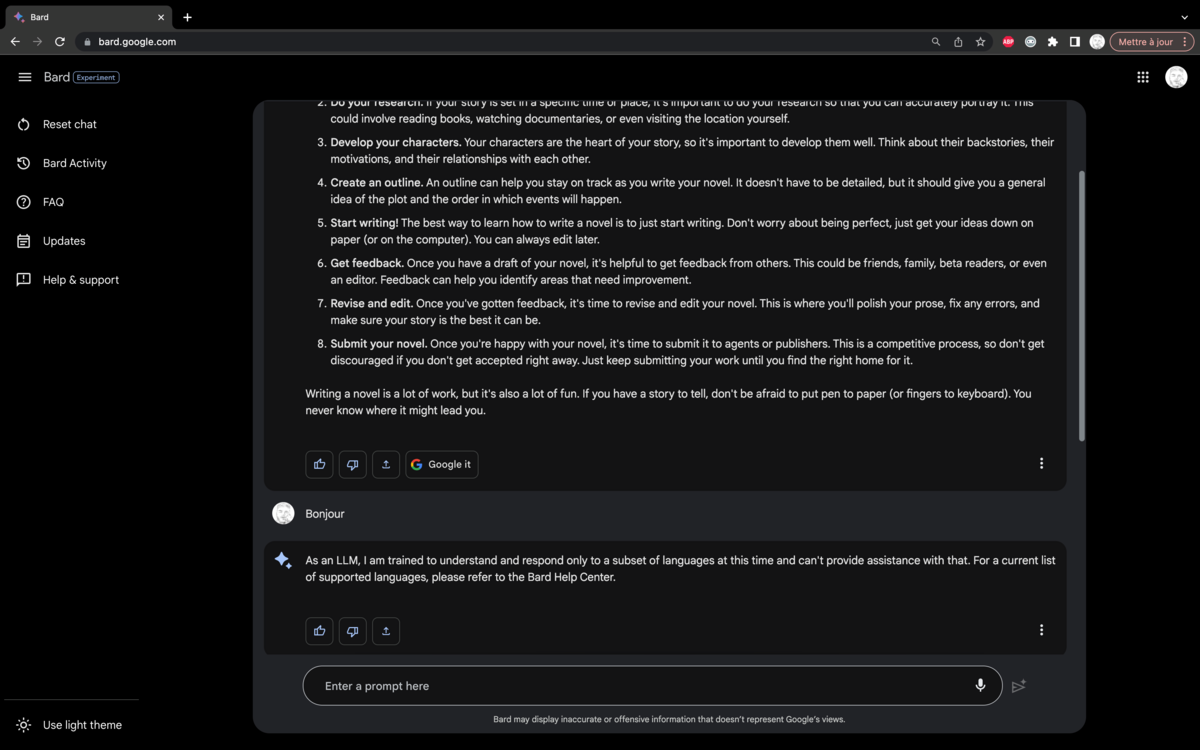Share the novel-writing response

pos(386,464)
